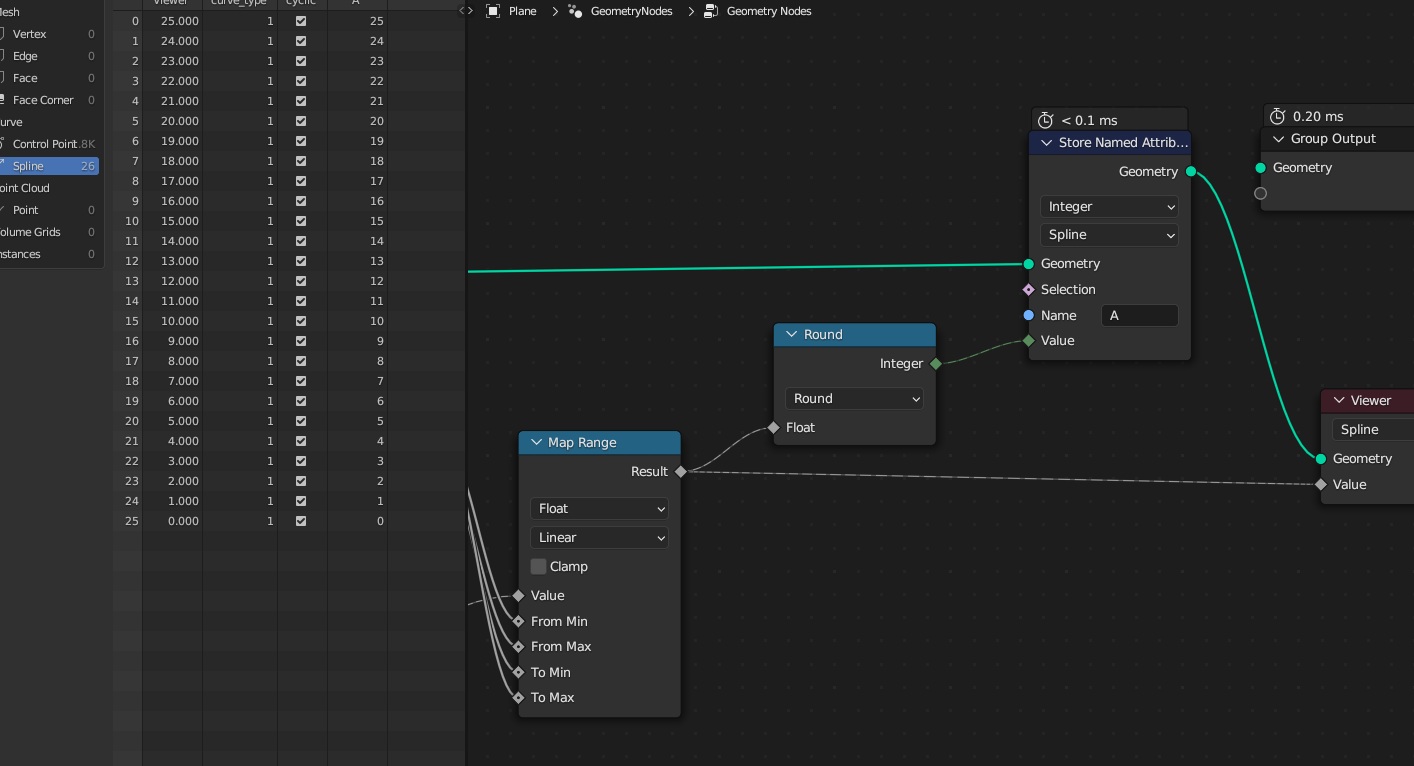
Task: Collapse the Group Output node
Action: [x=1279, y=139]
